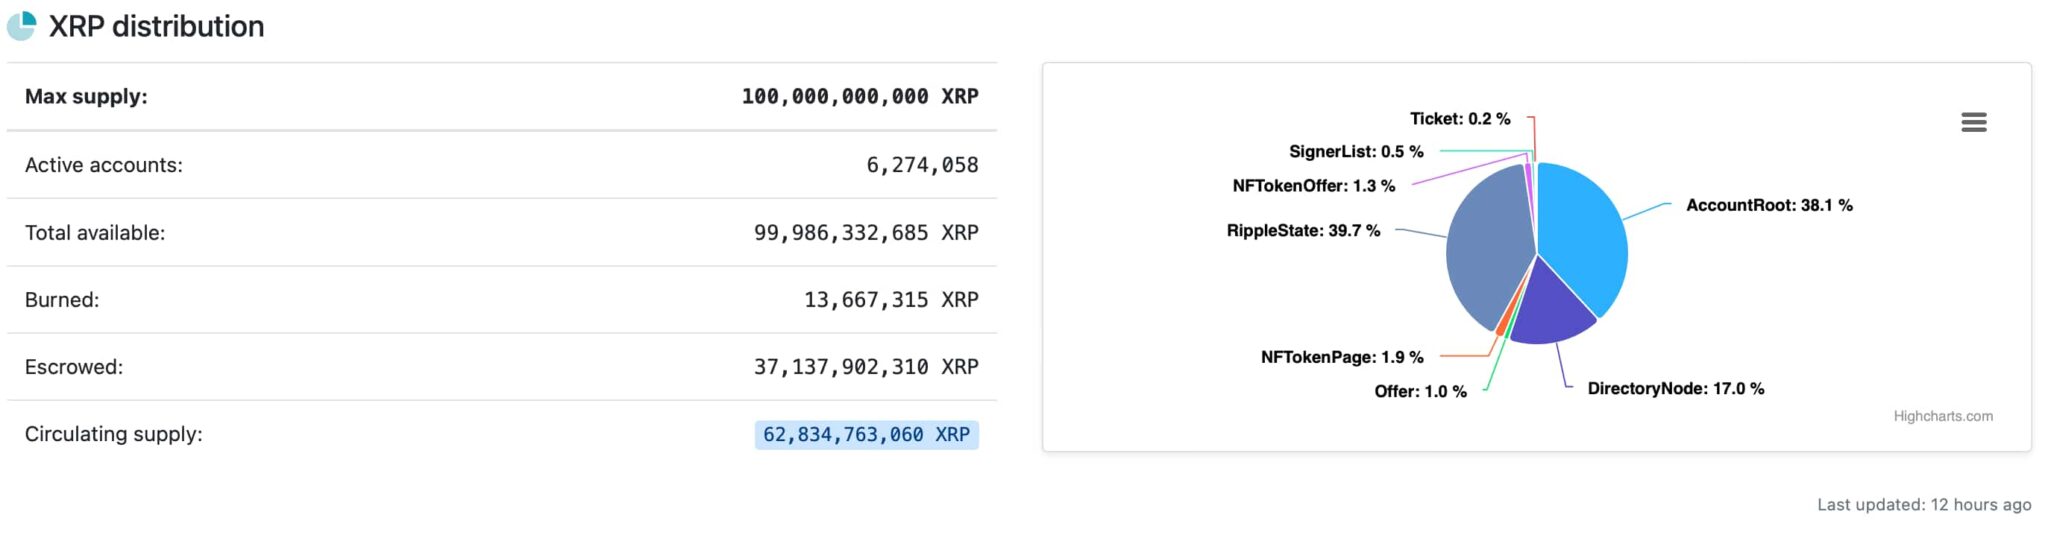
Task: Click the AccountRoot: 38.1 % label
Action: coord(1769,205)
